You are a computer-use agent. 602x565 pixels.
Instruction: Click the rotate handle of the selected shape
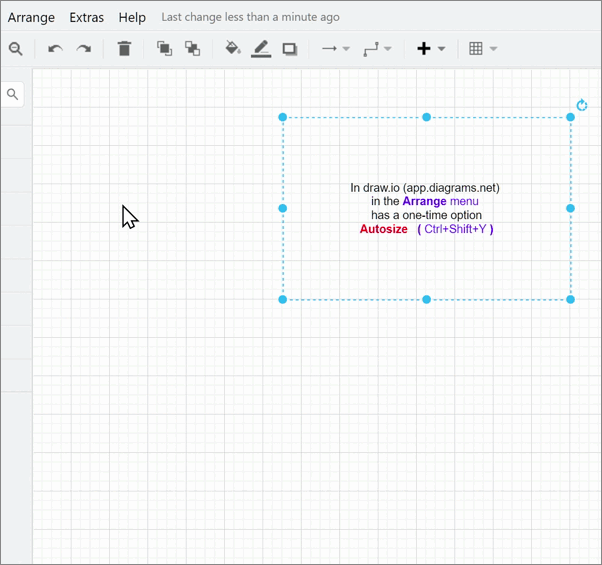(582, 105)
